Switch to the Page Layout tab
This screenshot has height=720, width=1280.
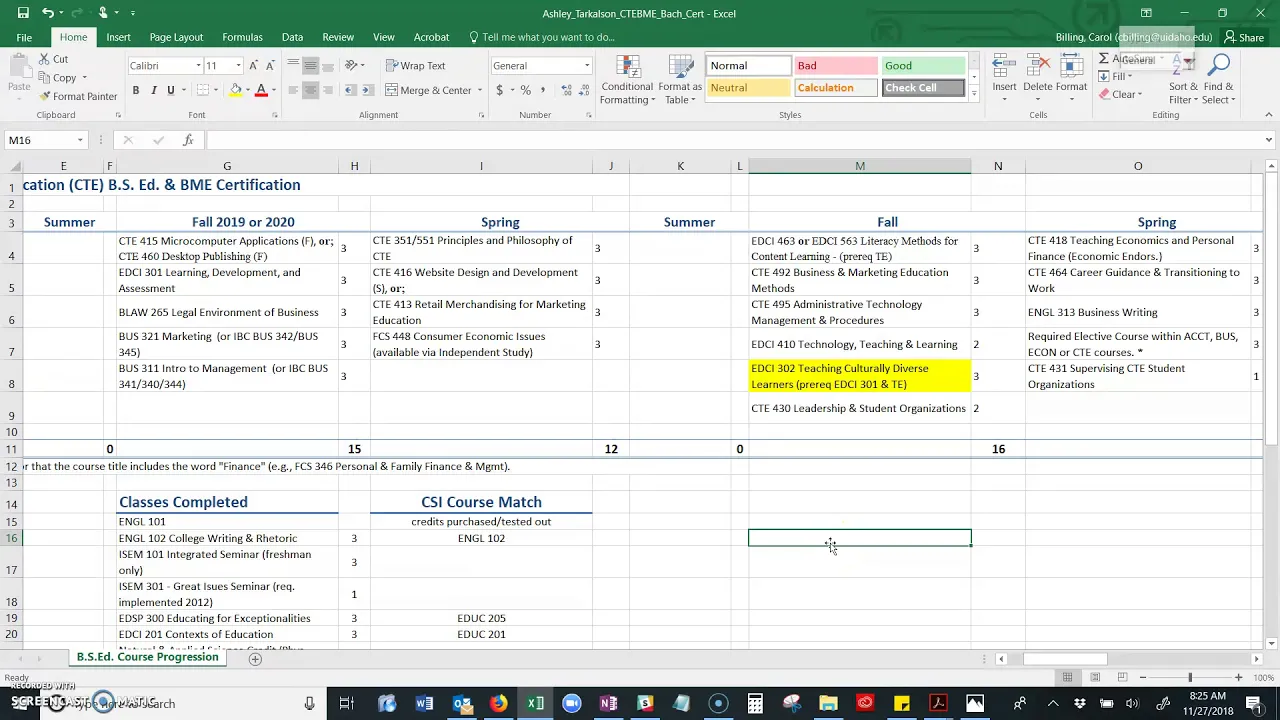176,37
